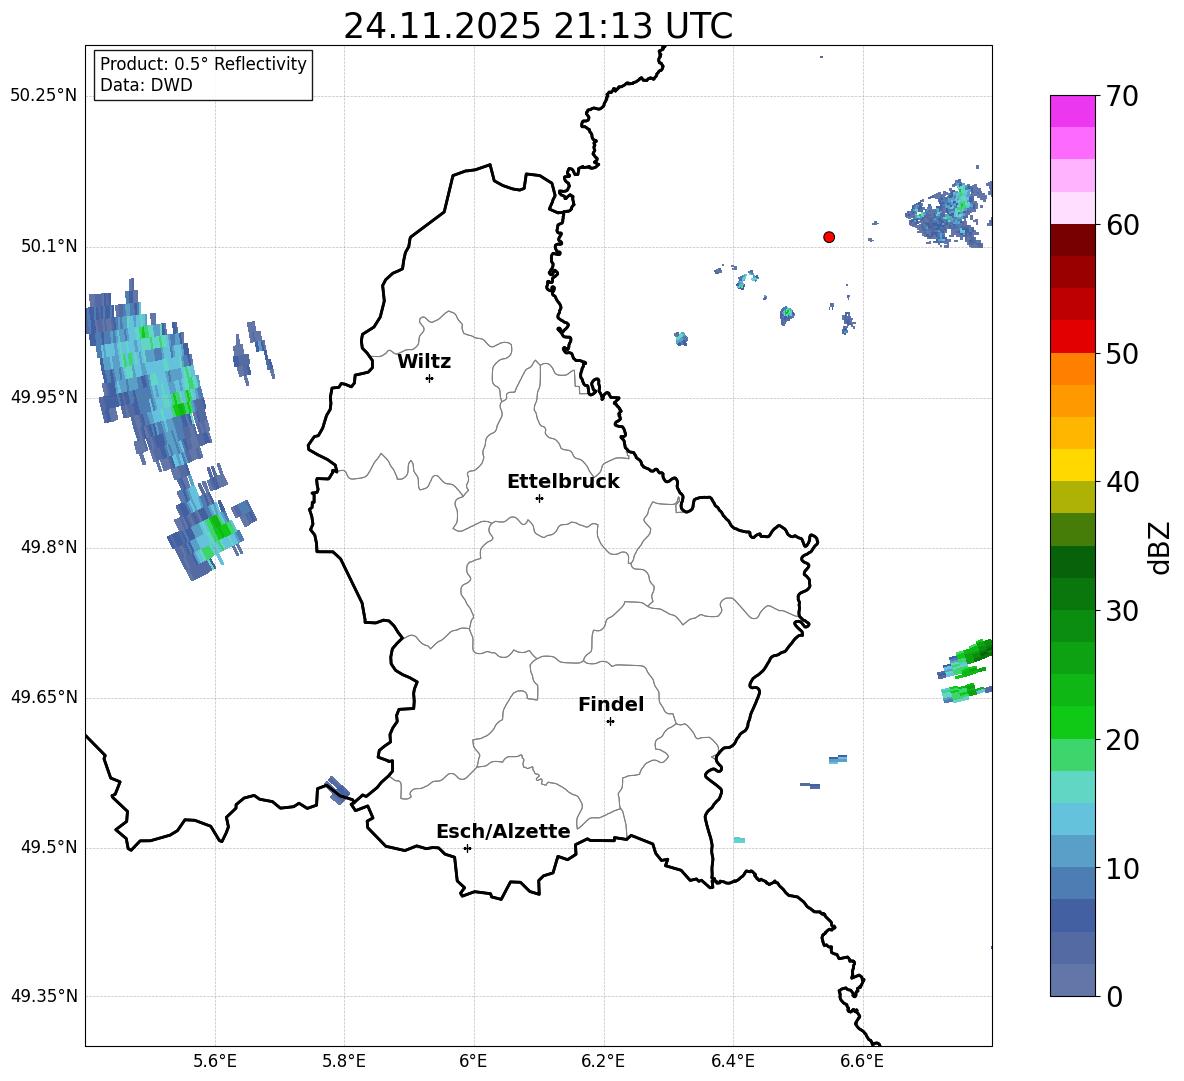
Task: Click the 40 label on colorbar
Action: pos(1122,482)
